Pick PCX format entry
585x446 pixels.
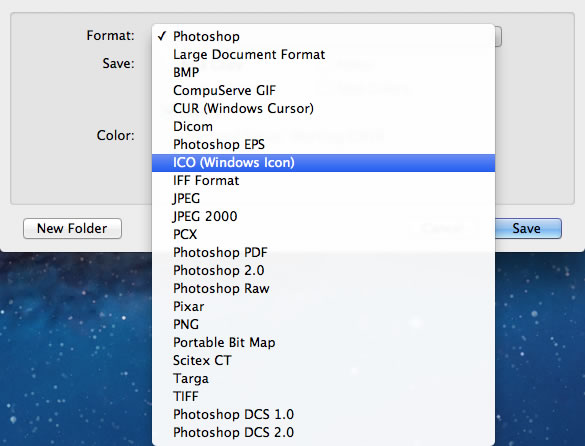pyautogui.click(x=323, y=234)
